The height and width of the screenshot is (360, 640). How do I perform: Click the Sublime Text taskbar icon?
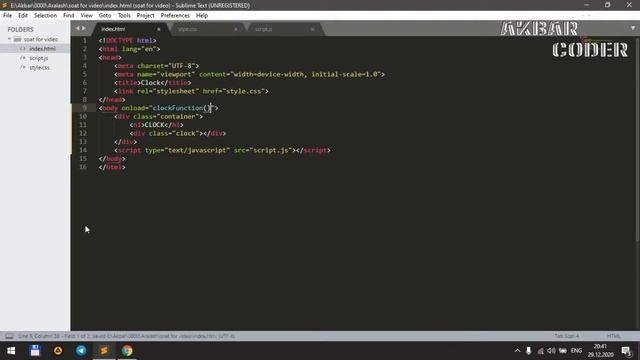(104, 351)
